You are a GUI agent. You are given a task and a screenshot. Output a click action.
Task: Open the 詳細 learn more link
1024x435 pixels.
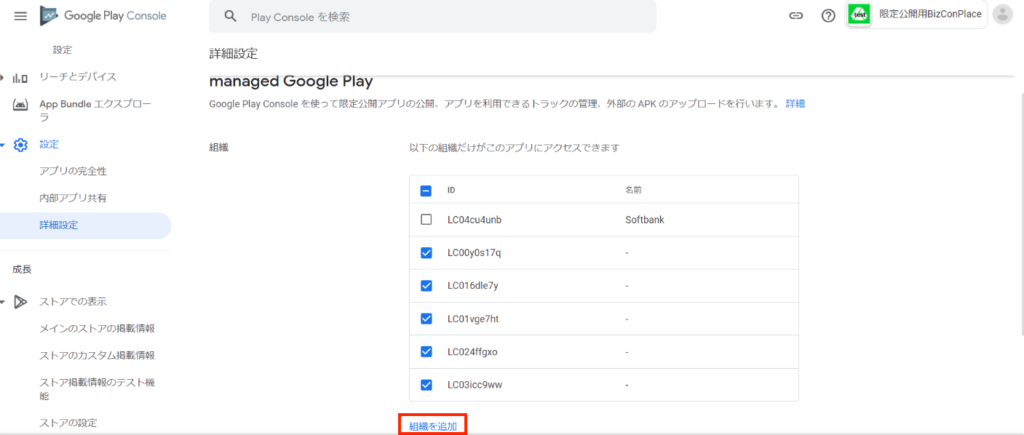(x=795, y=103)
